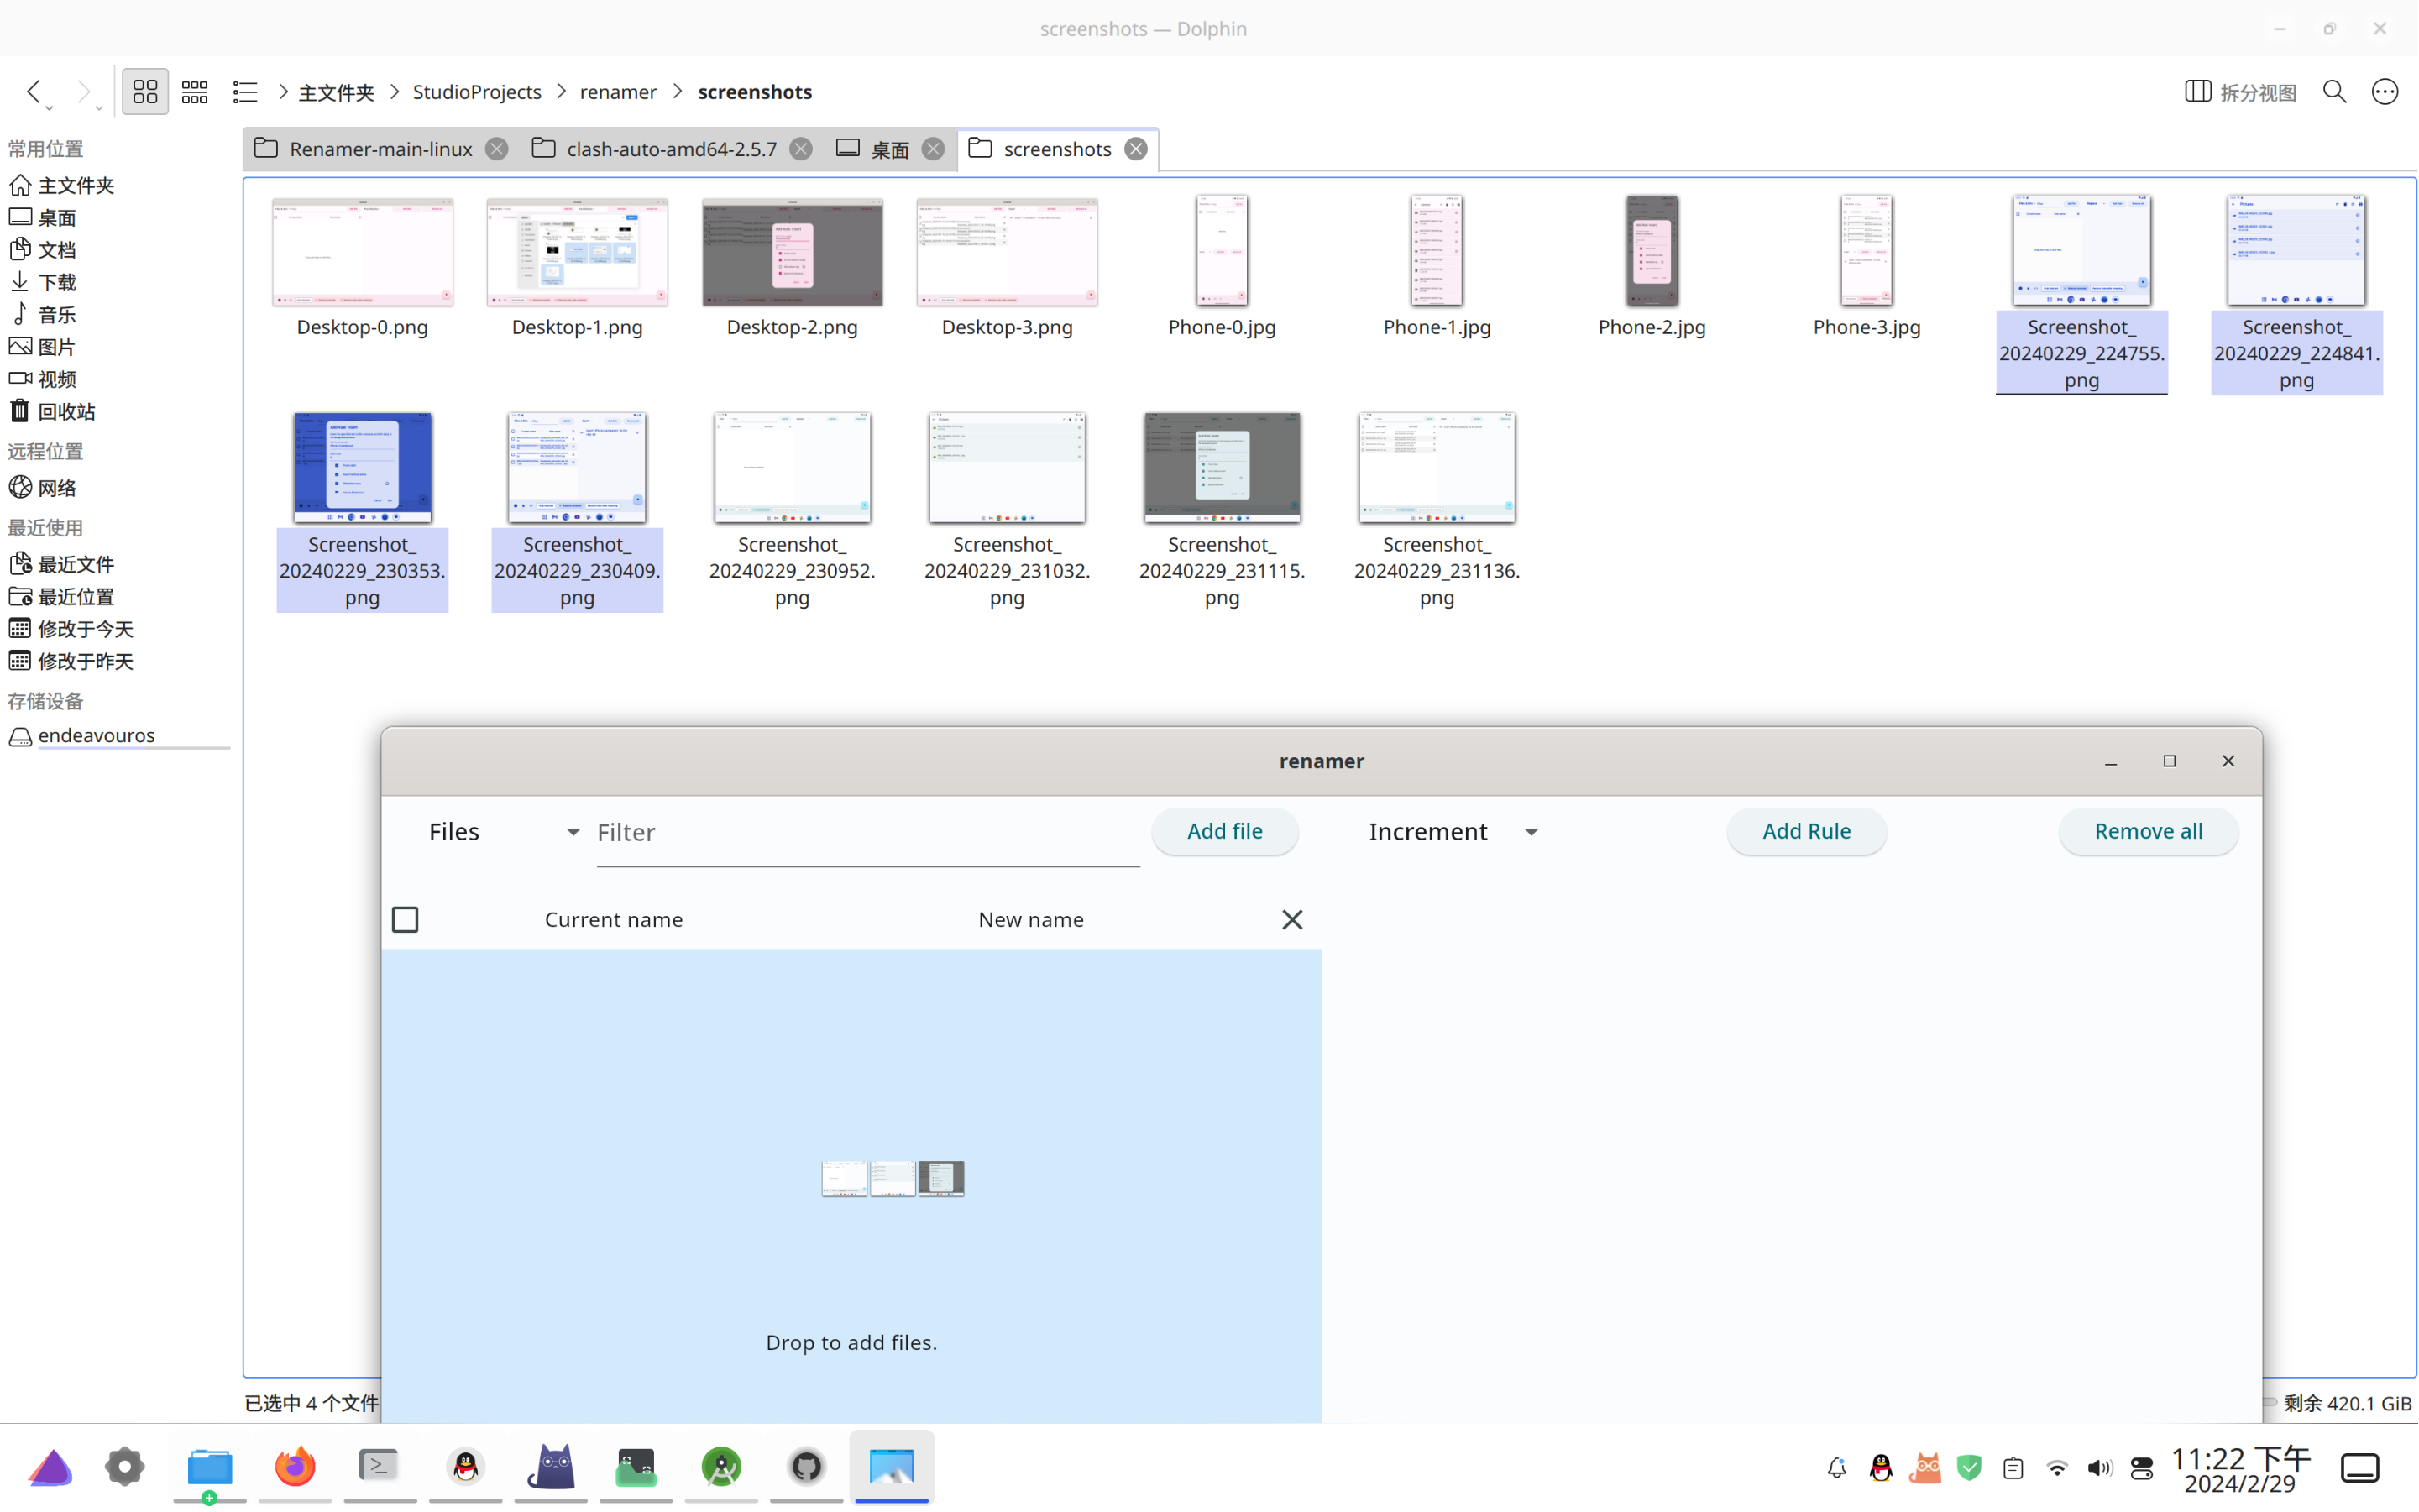Open the Dolphin search tool

point(2335,91)
